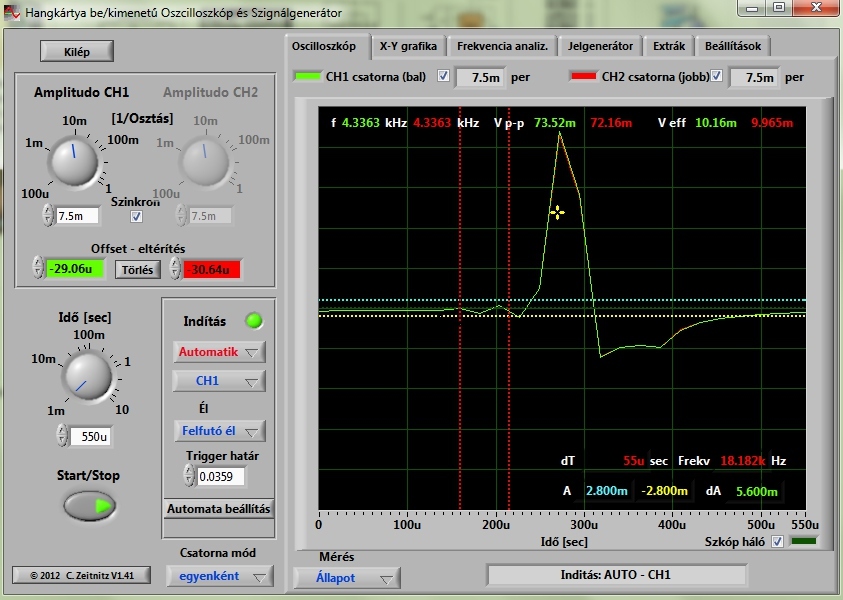Click the CH1 7.5m per division field
Screen dimensions: 843x600
point(481,78)
